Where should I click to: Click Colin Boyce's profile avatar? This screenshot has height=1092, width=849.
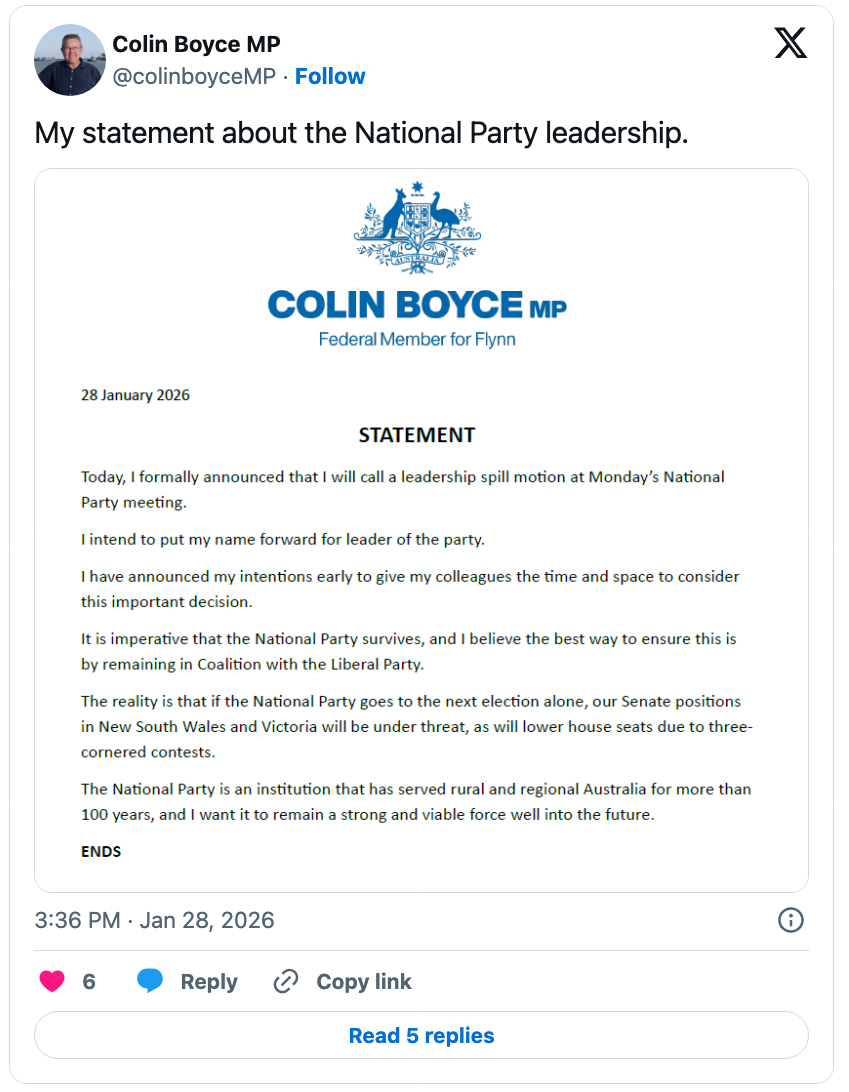(x=70, y=60)
